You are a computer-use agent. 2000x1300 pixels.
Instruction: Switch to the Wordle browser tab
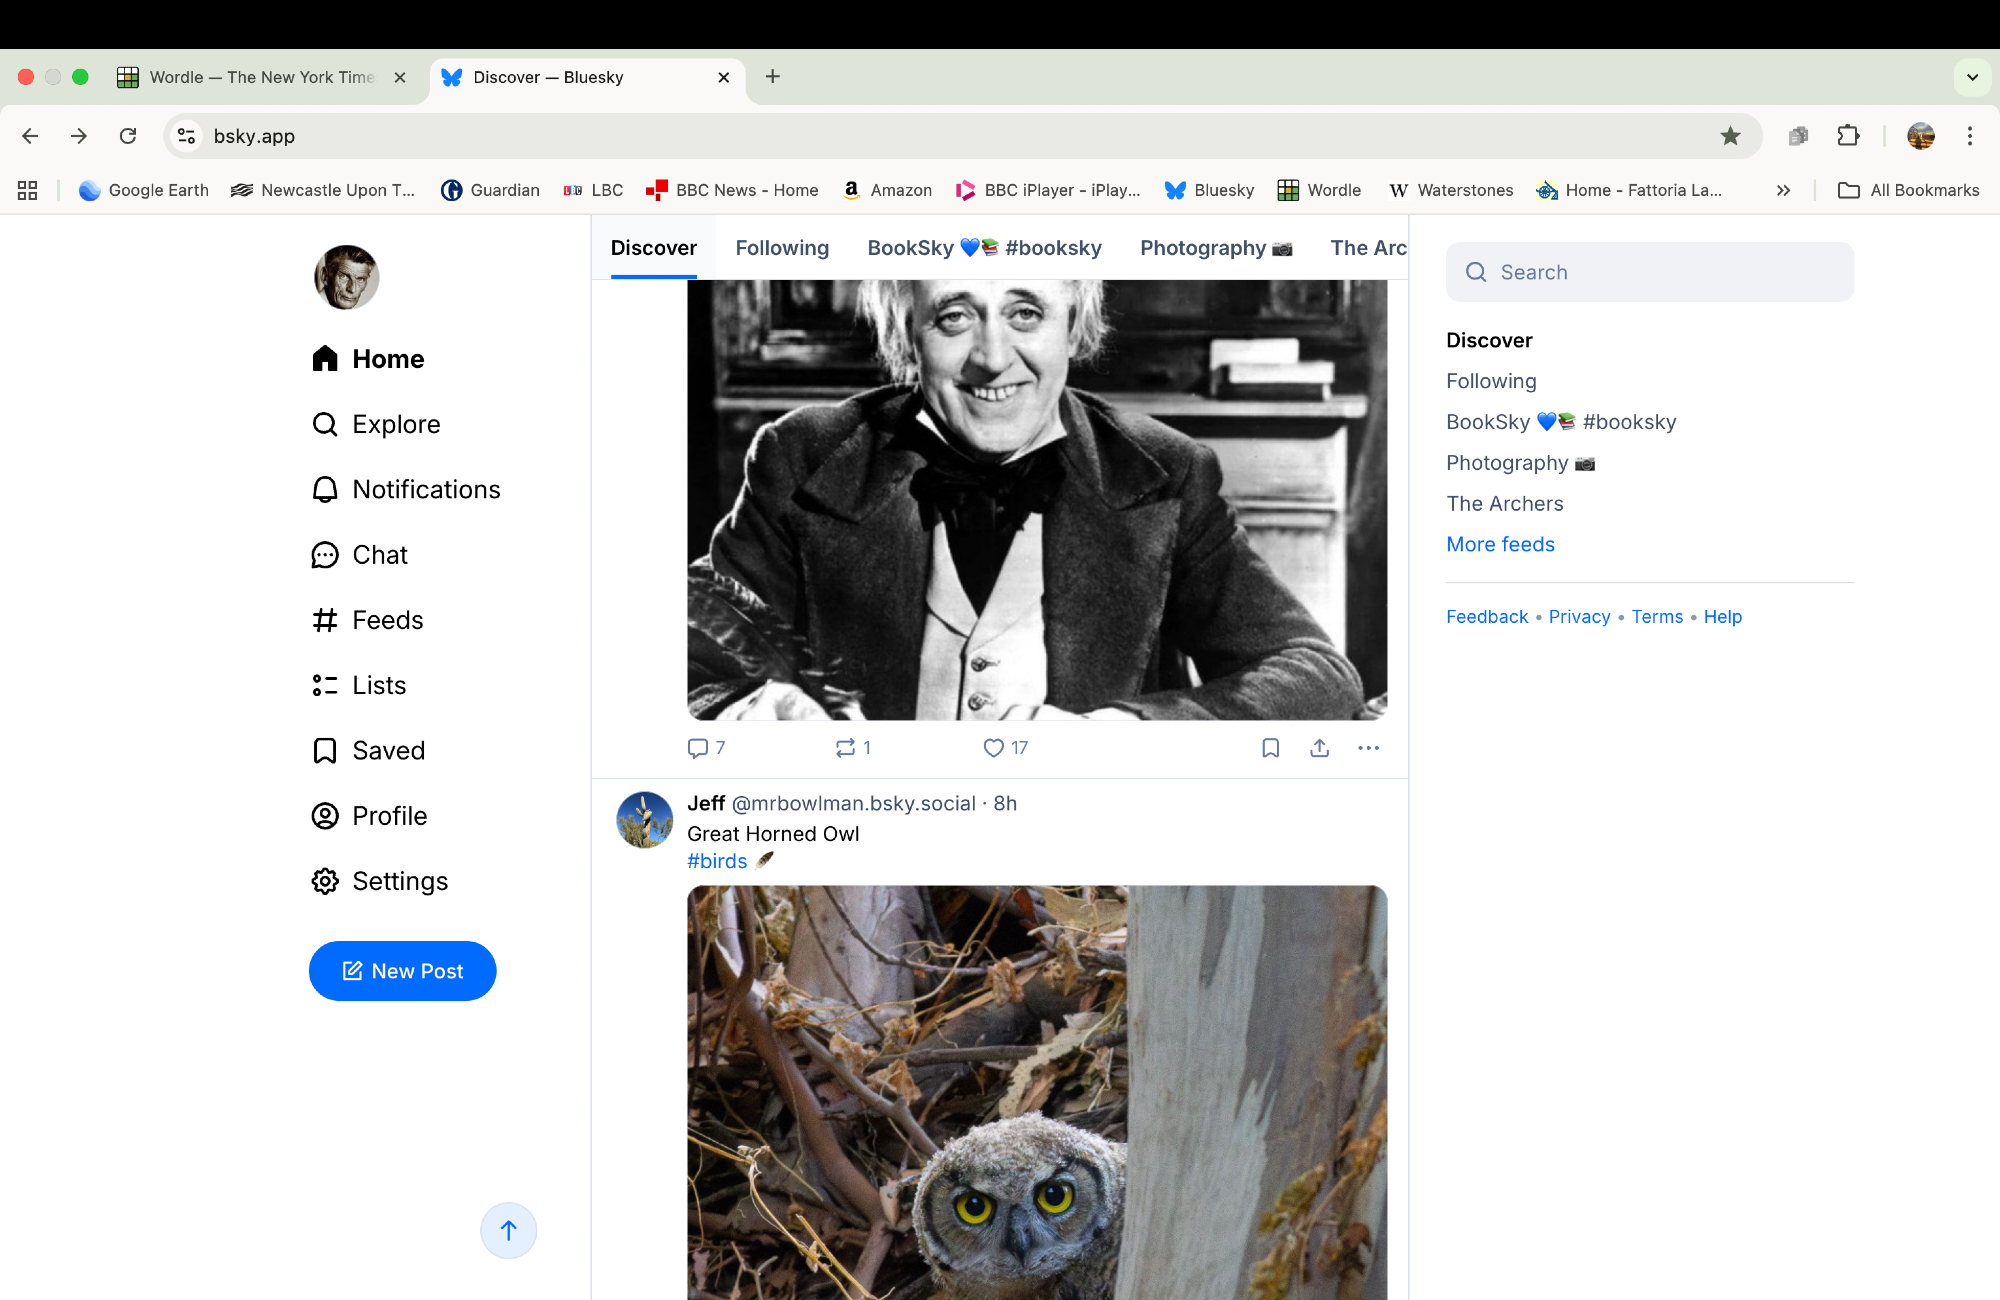click(x=260, y=77)
